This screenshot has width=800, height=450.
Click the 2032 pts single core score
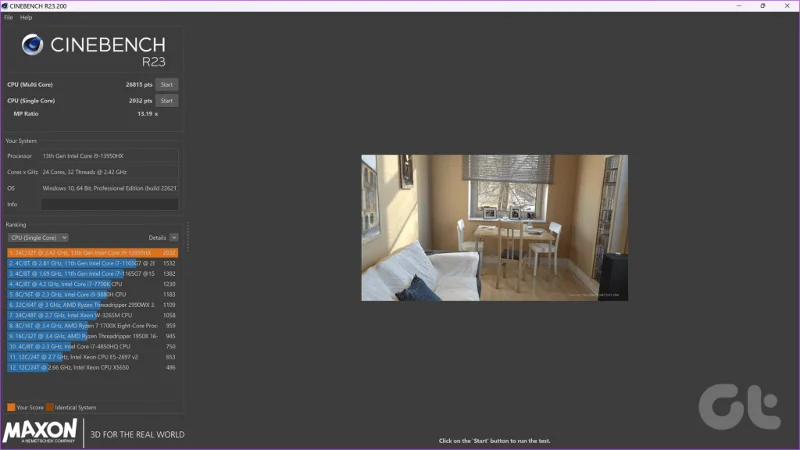click(x=140, y=101)
